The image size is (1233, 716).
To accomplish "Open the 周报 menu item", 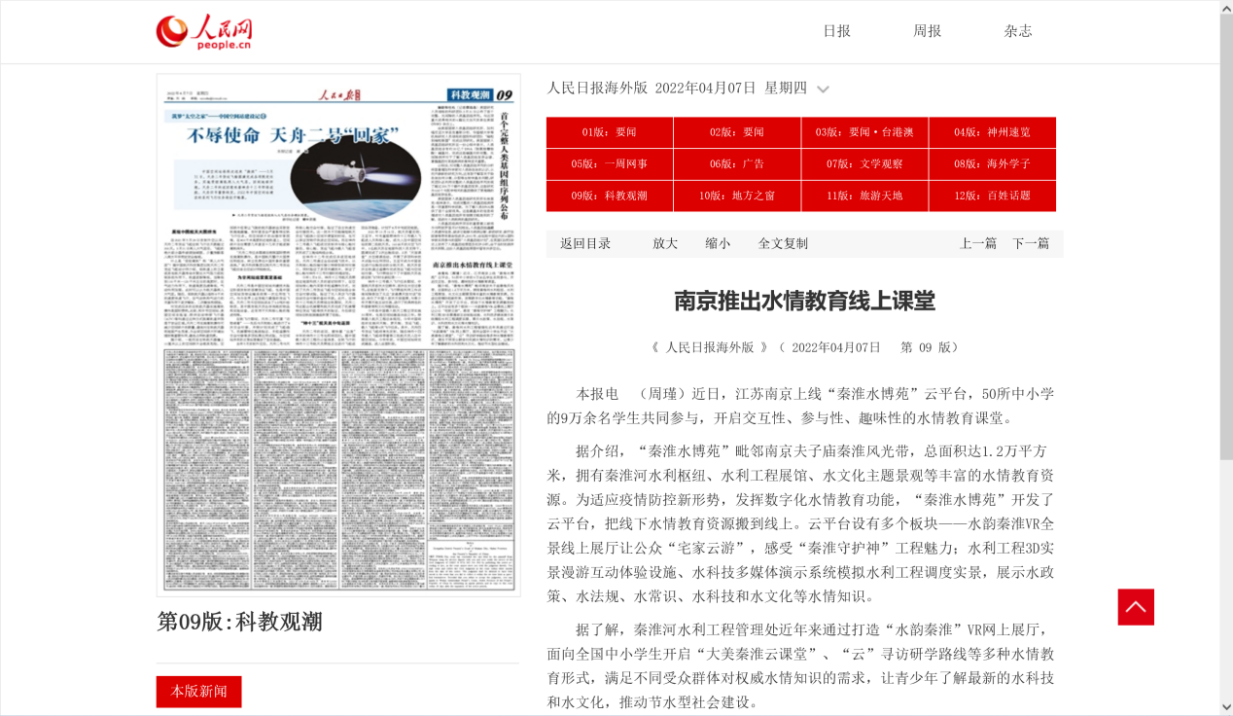I will pos(927,31).
